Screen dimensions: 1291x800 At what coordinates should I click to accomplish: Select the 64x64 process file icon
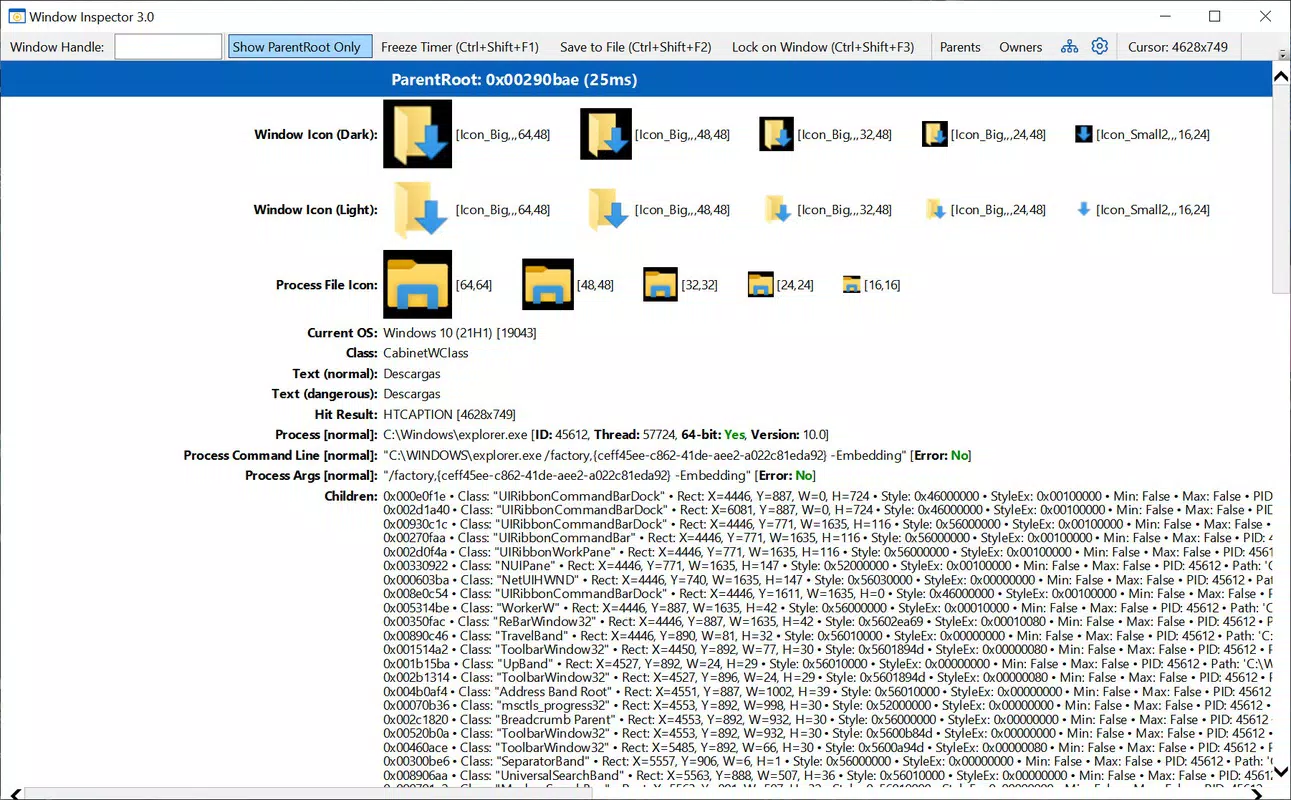[417, 284]
